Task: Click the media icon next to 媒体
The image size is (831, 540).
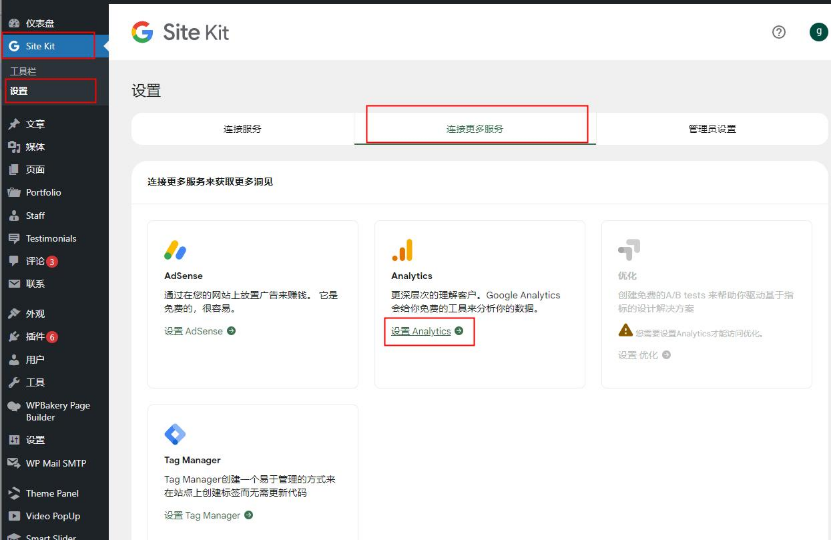Action: click(x=14, y=147)
